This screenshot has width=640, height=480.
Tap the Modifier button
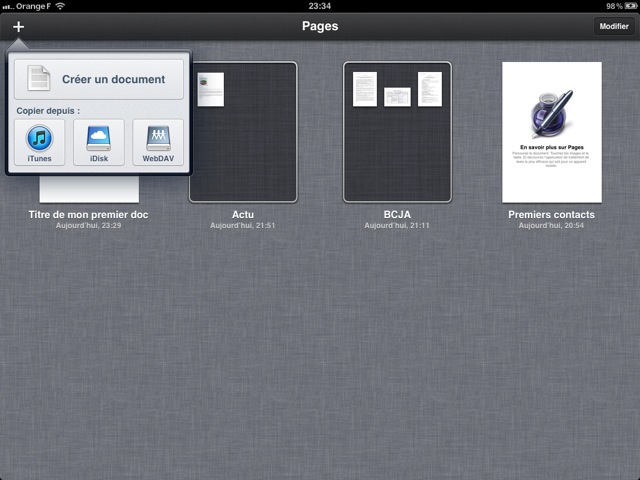click(x=613, y=27)
